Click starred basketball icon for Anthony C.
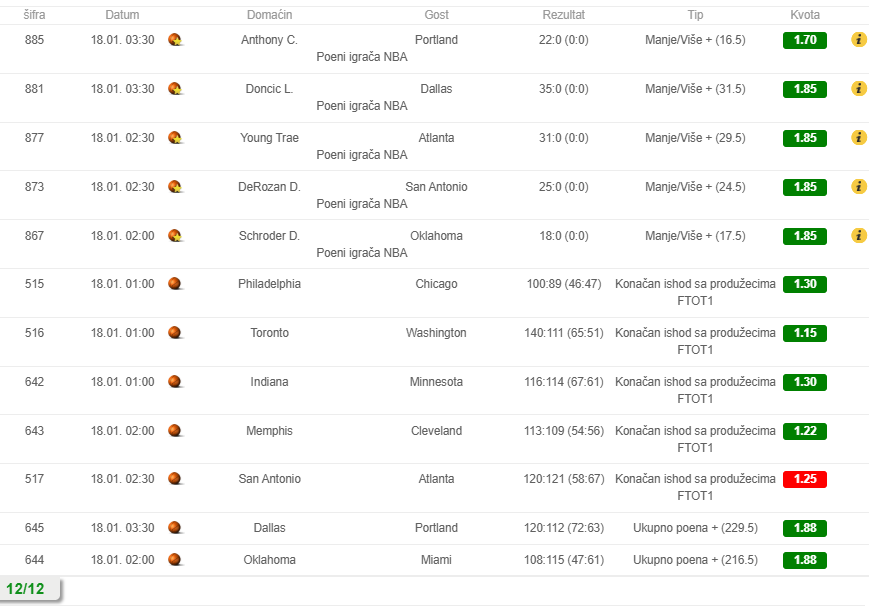Viewport: 870px width, 606px height. click(175, 40)
